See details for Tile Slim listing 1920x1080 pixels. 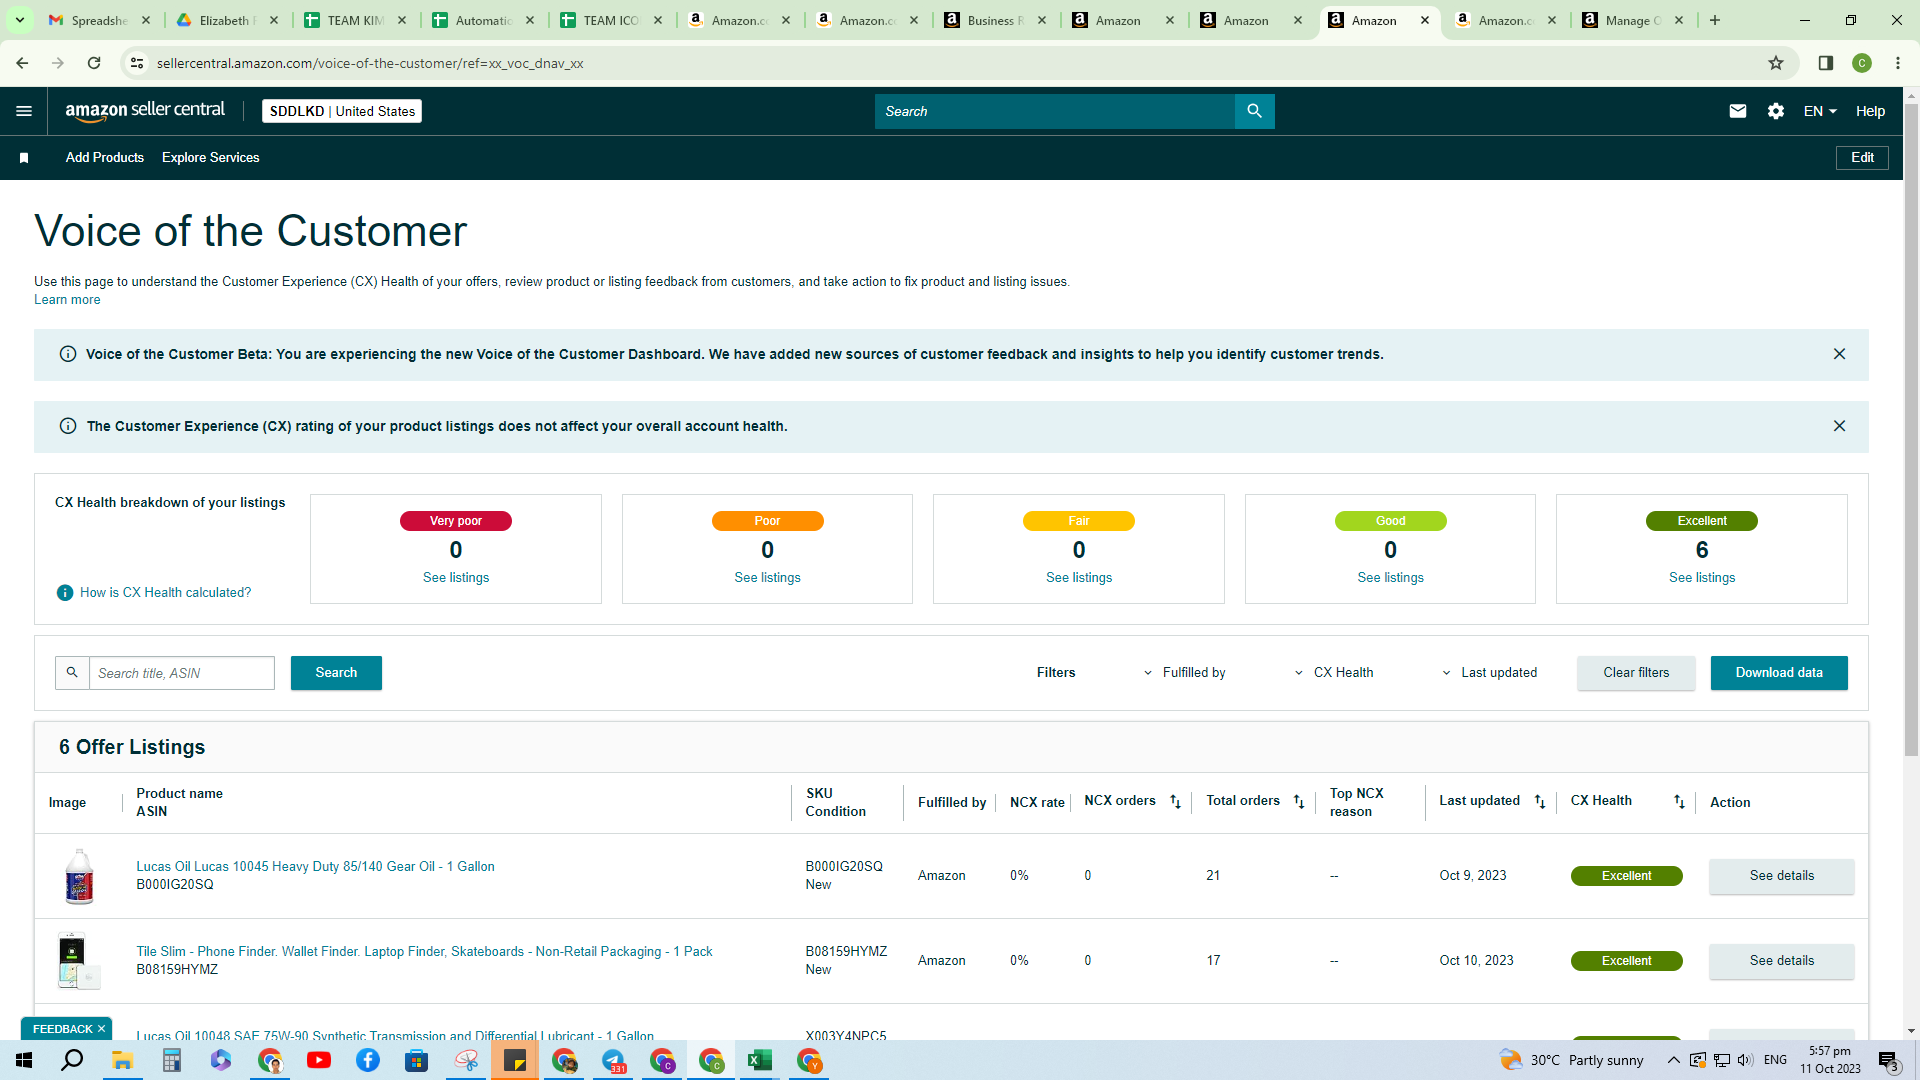tap(1781, 961)
